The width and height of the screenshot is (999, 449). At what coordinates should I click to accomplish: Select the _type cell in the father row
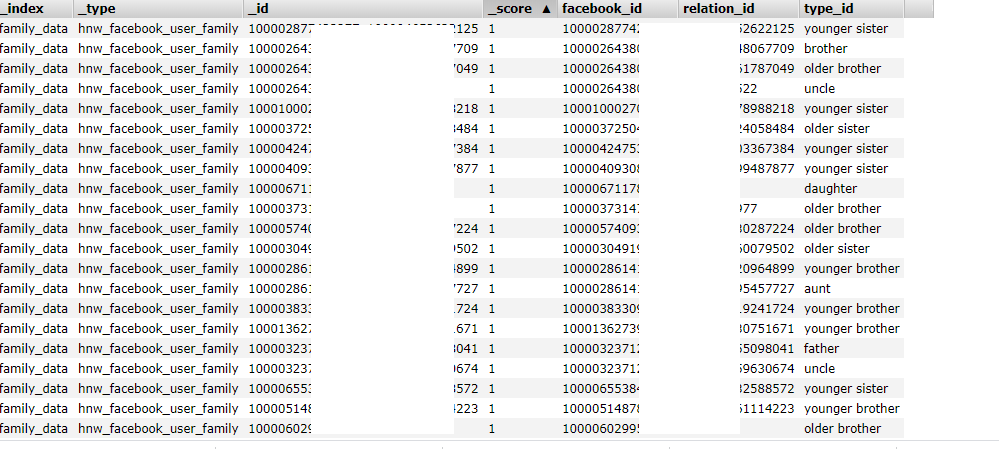[x=158, y=349]
